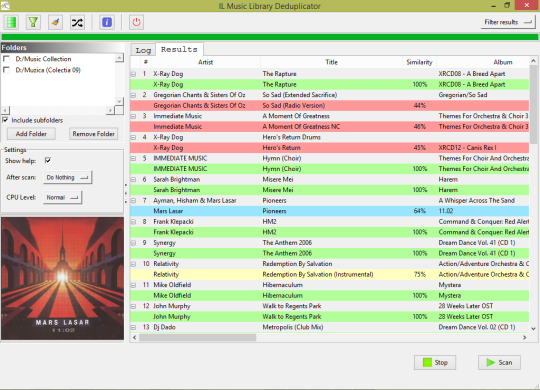
Task: Collapse group 9 Synergy
Action: click(134, 243)
